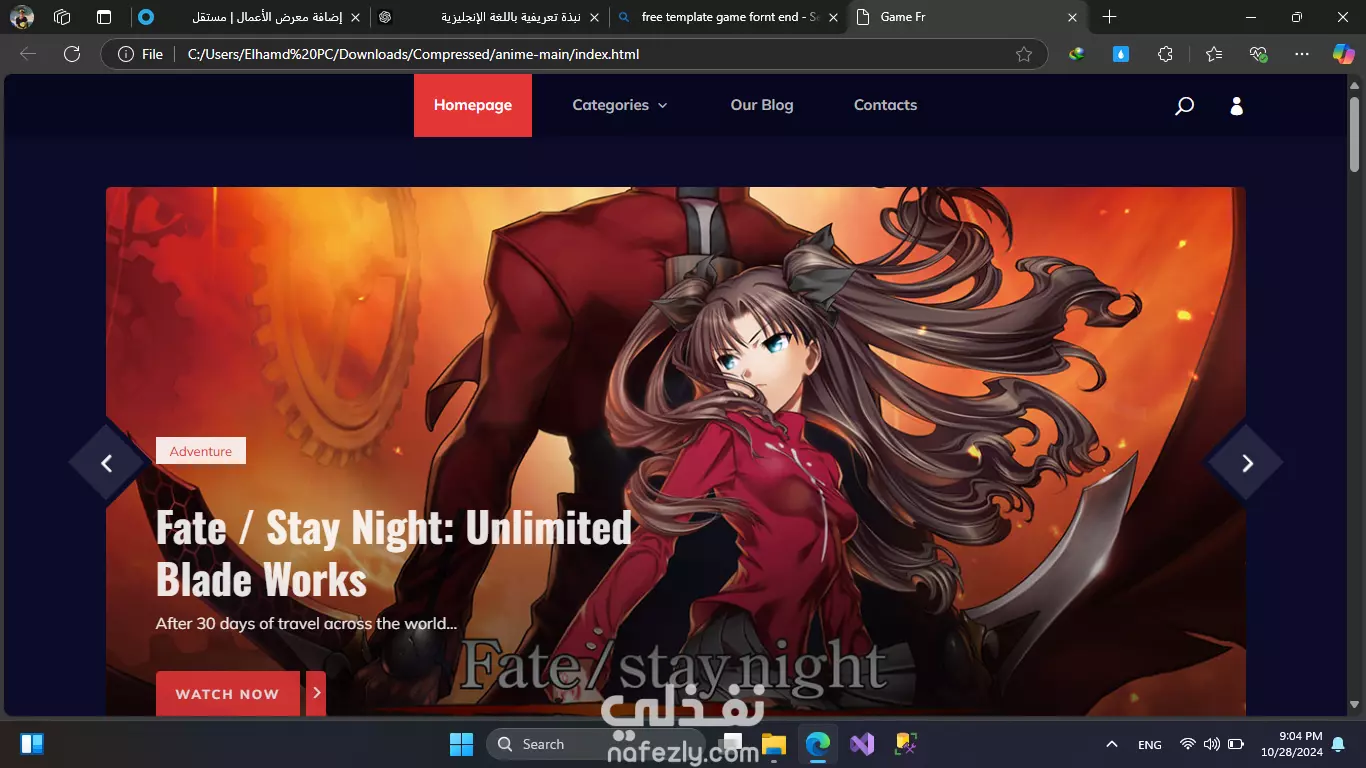Open the Snipping tool taskbar icon
Viewport: 1366px width, 768px height.
click(906, 744)
